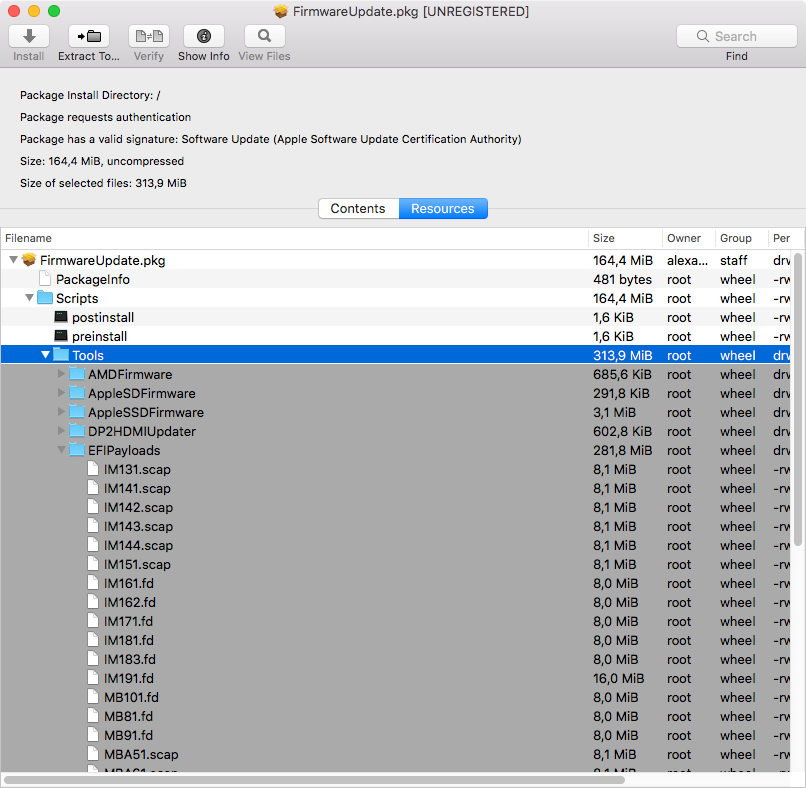
Task: Click the View Files magnifier icon
Action: [264, 36]
